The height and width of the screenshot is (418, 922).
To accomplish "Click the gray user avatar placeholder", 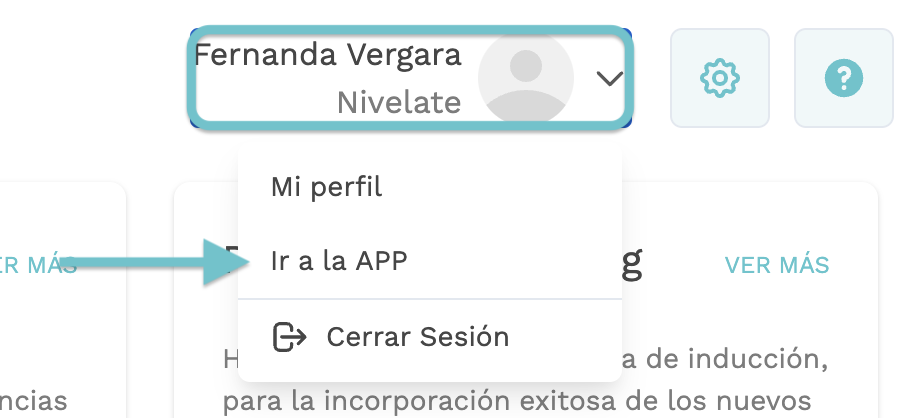I will [x=526, y=77].
